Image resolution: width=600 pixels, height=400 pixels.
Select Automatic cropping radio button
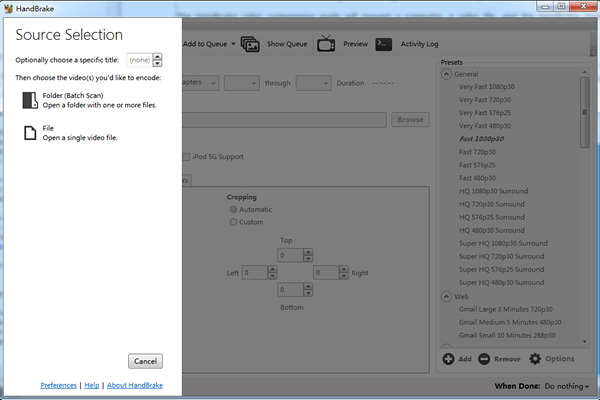pyautogui.click(x=233, y=209)
